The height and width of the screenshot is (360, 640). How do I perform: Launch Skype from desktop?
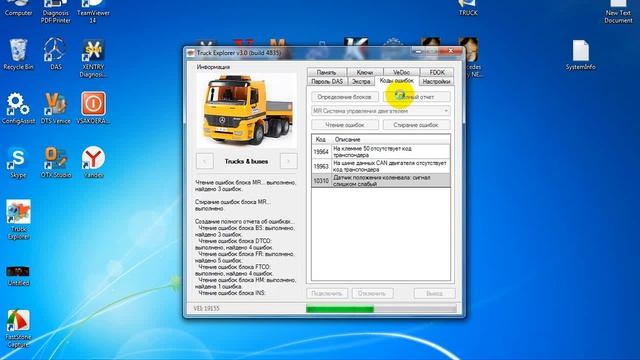(18, 162)
